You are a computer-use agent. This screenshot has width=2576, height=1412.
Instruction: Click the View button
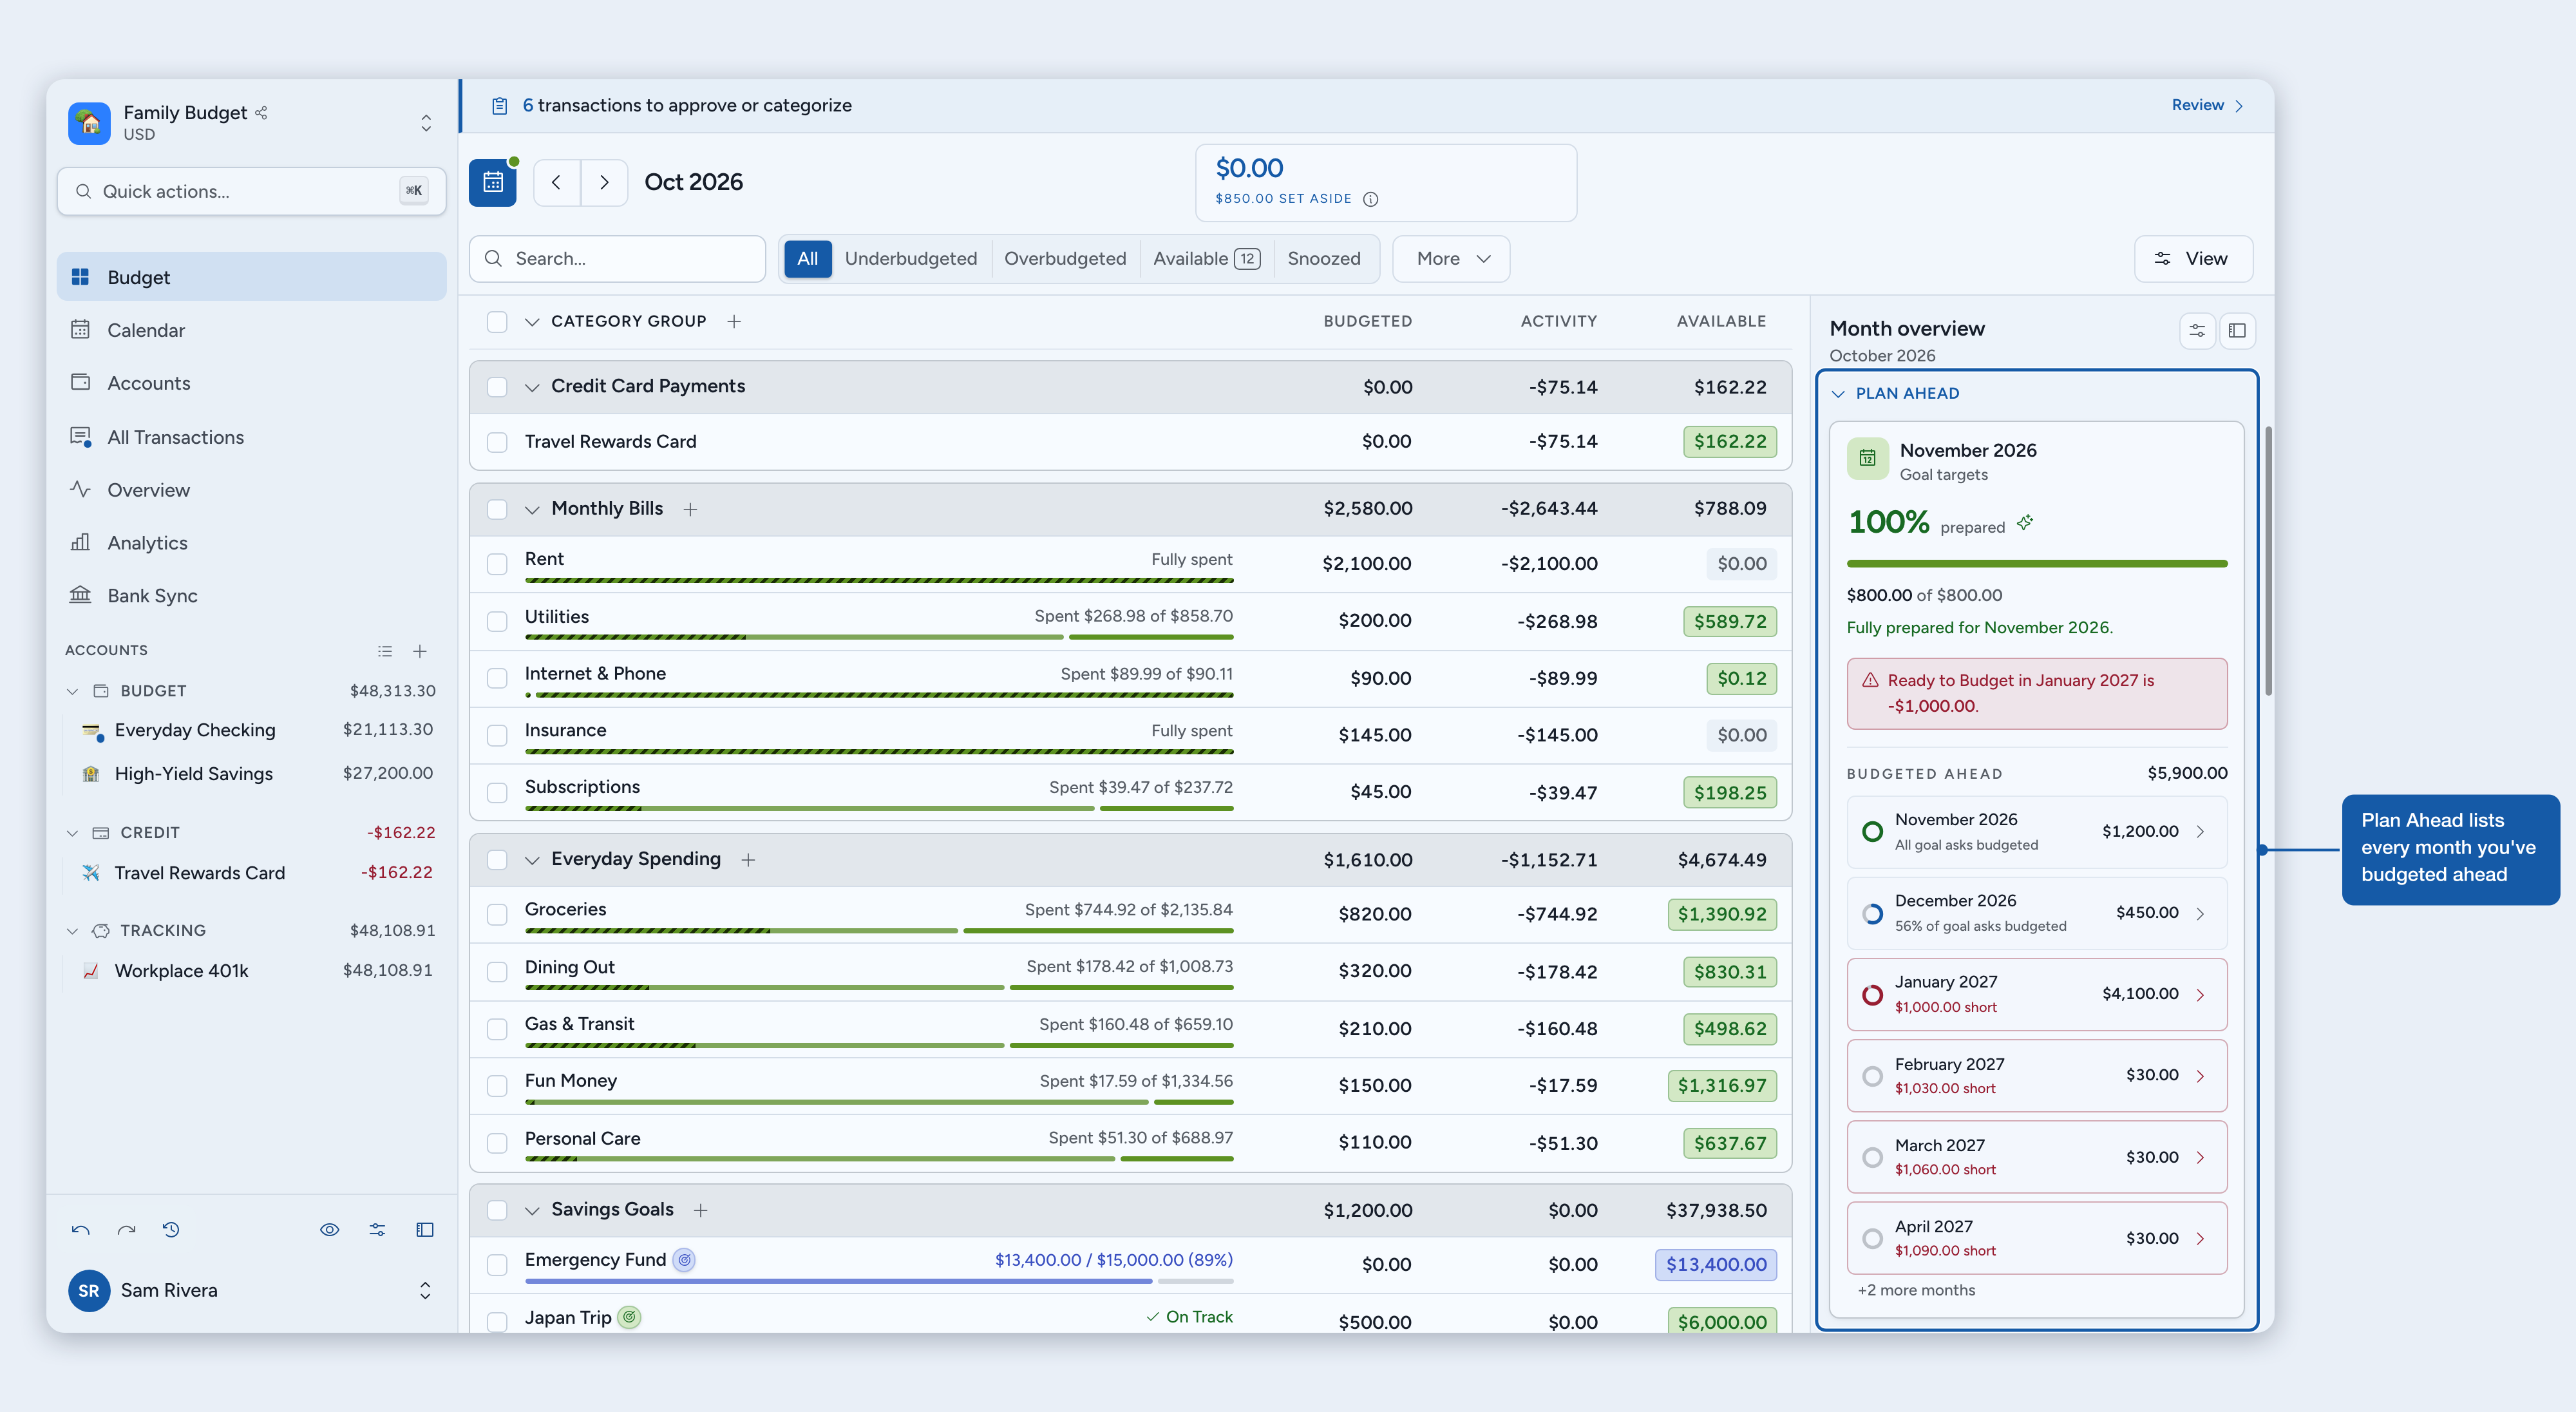click(x=2193, y=259)
